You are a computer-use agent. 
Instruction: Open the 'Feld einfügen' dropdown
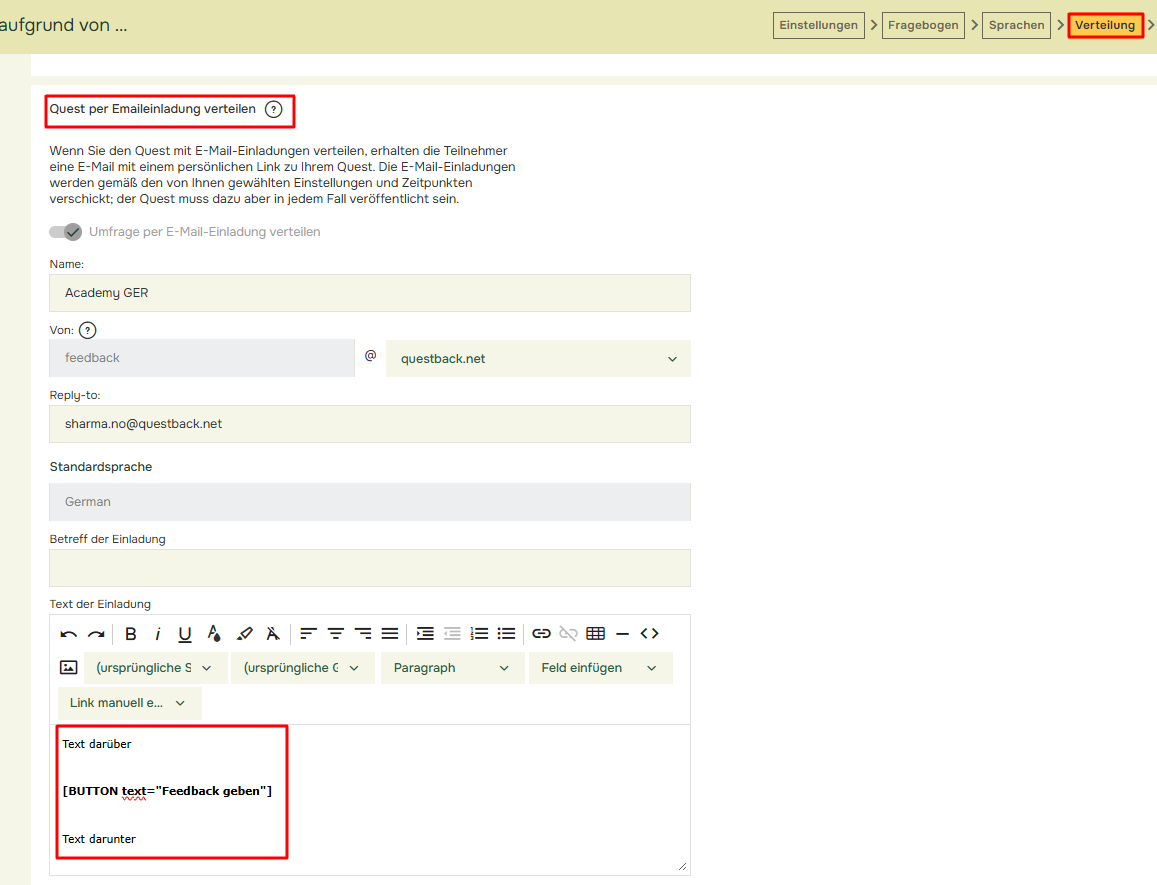click(x=599, y=668)
